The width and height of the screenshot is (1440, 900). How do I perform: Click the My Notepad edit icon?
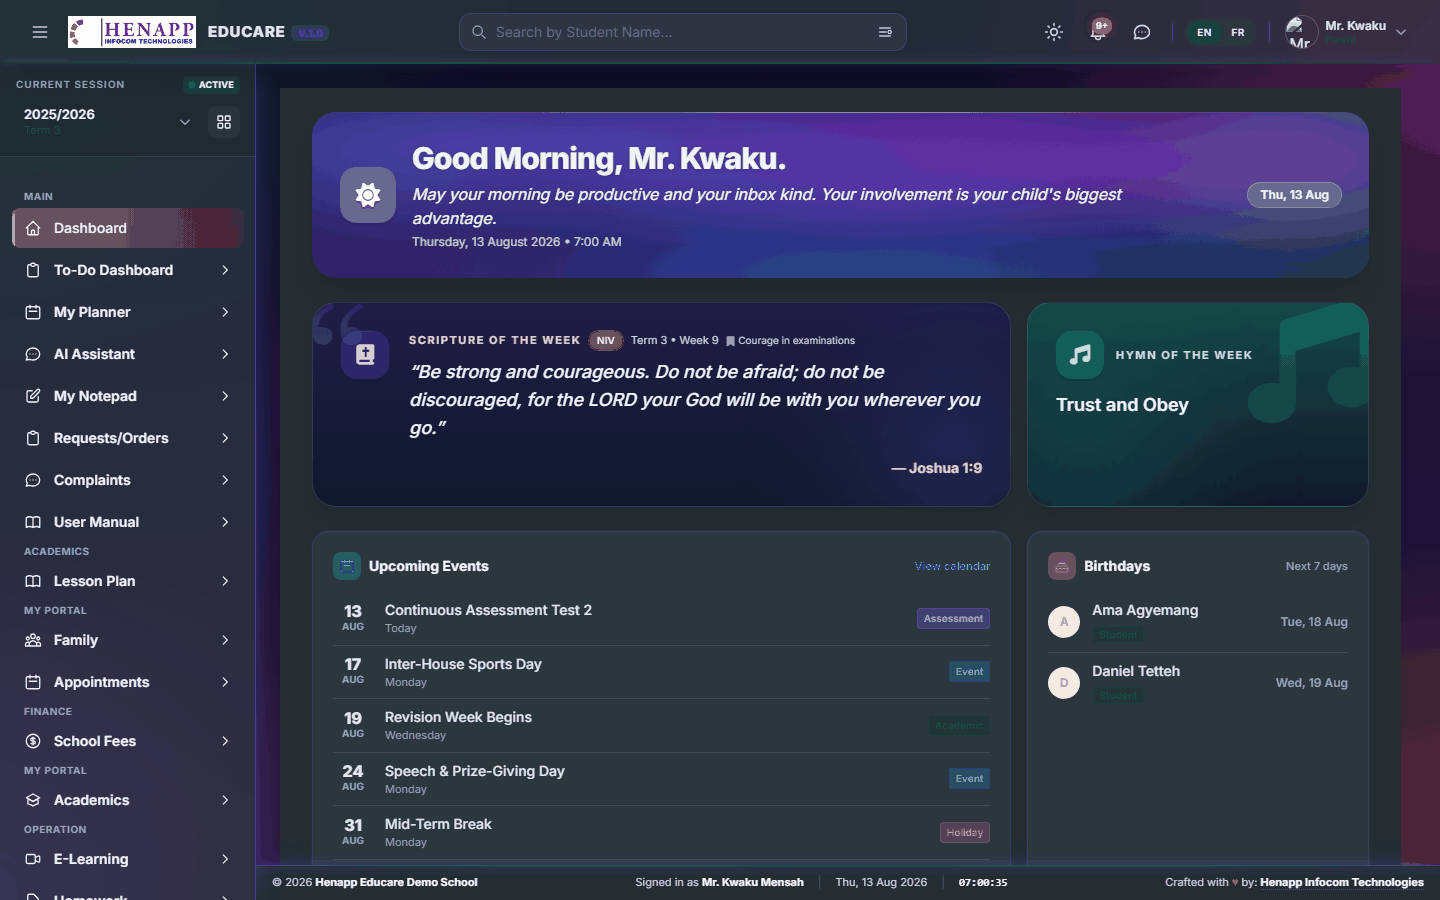pos(33,396)
